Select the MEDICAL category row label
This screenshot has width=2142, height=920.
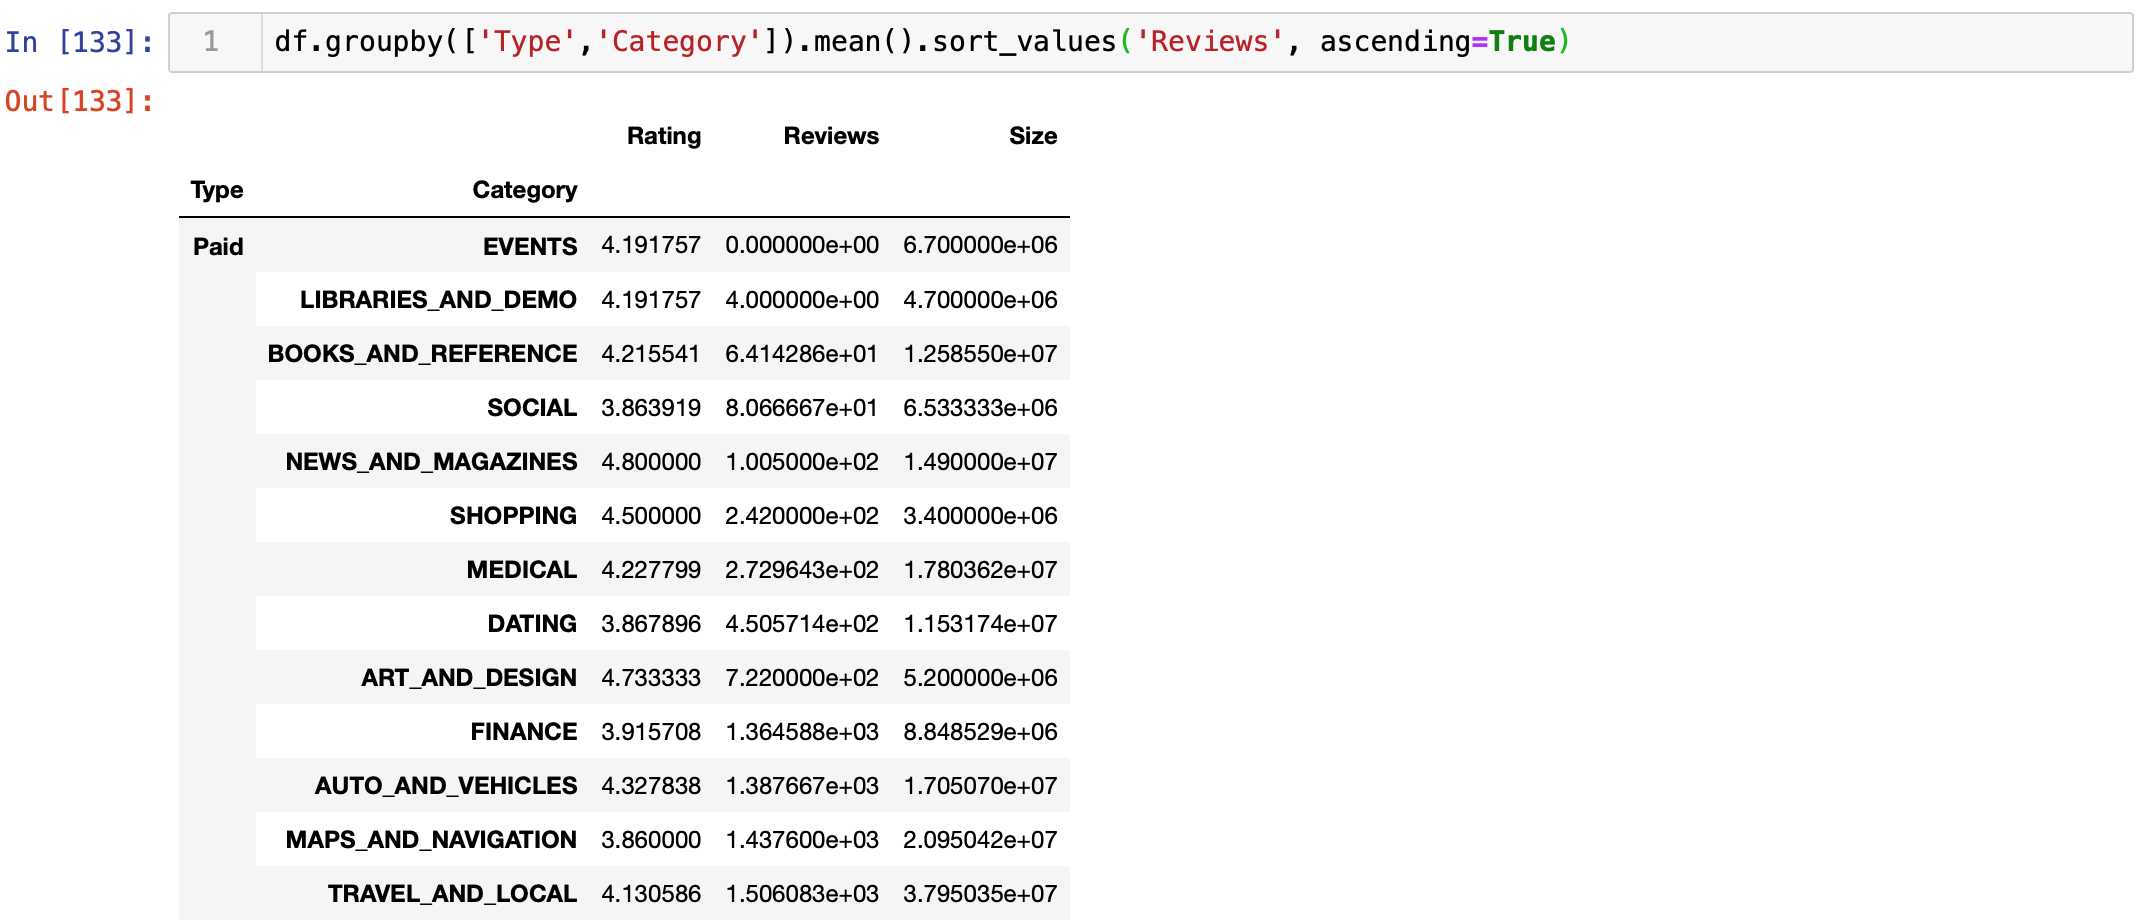[522, 570]
